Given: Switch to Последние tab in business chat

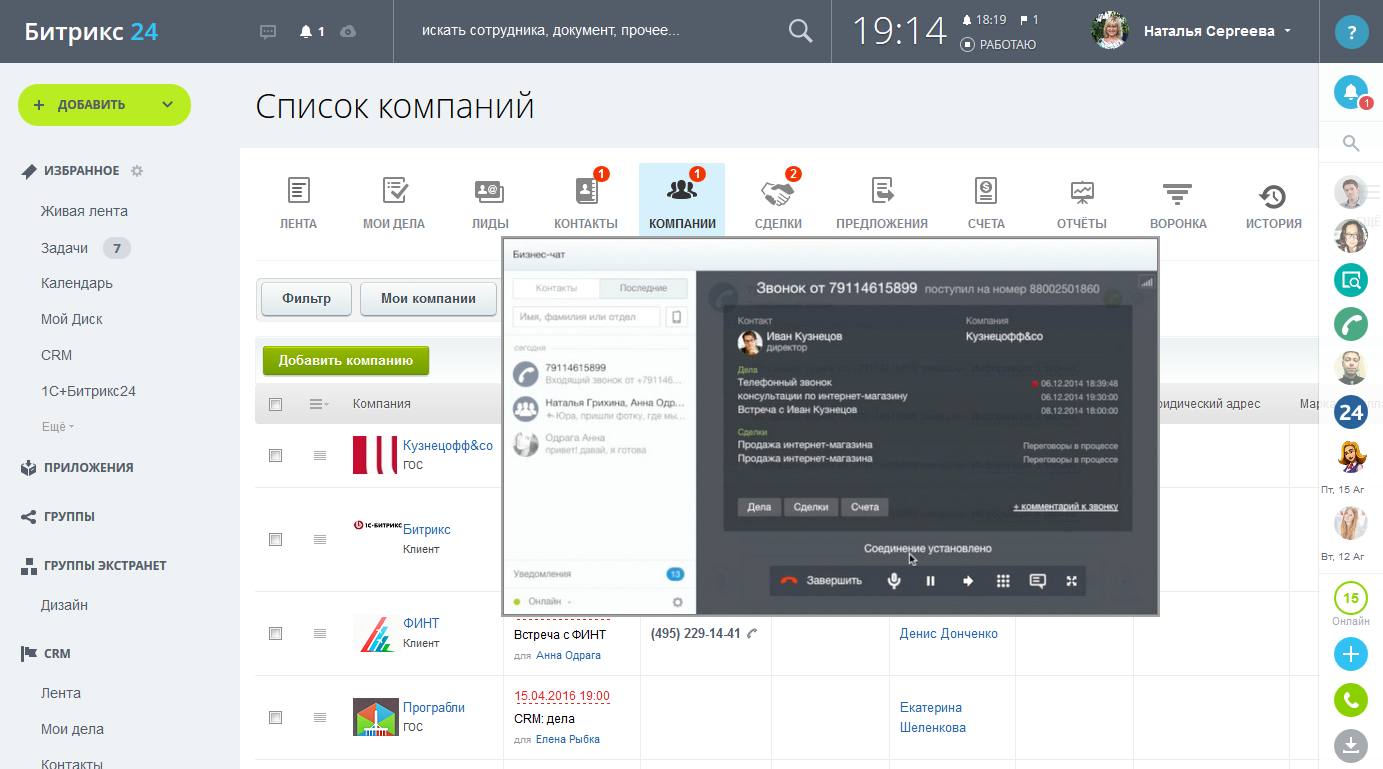Looking at the screenshot, I should pos(643,288).
